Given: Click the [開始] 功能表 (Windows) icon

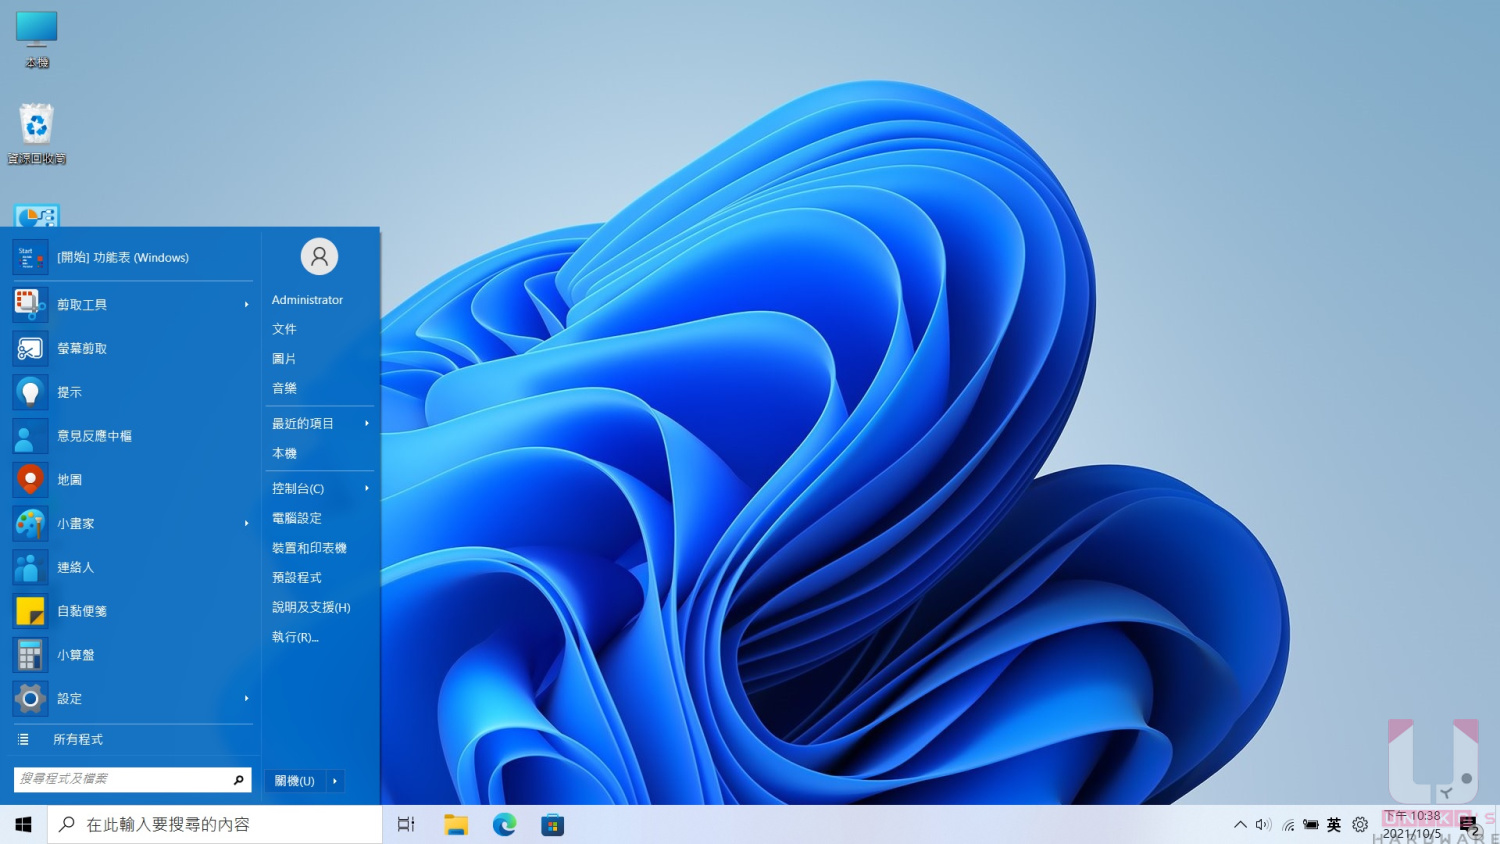Looking at the screenshot, I should point(30,257).
